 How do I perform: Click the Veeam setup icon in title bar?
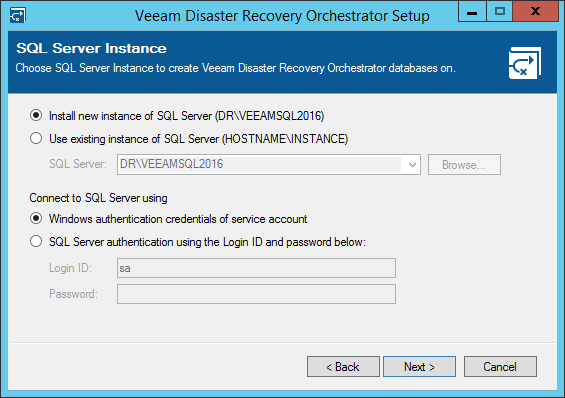pos(18,15)
